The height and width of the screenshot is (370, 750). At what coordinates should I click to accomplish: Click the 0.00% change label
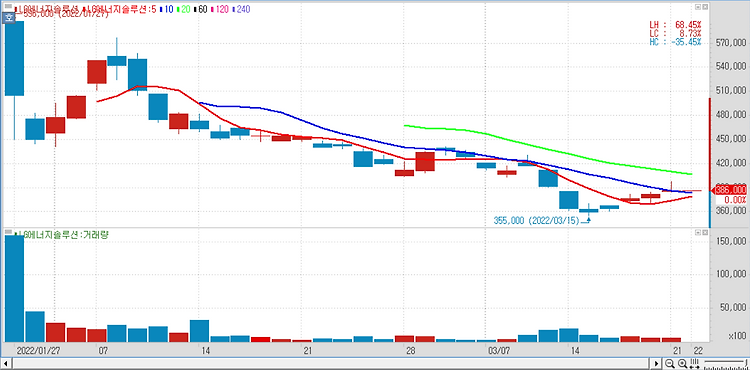(735, 200)
